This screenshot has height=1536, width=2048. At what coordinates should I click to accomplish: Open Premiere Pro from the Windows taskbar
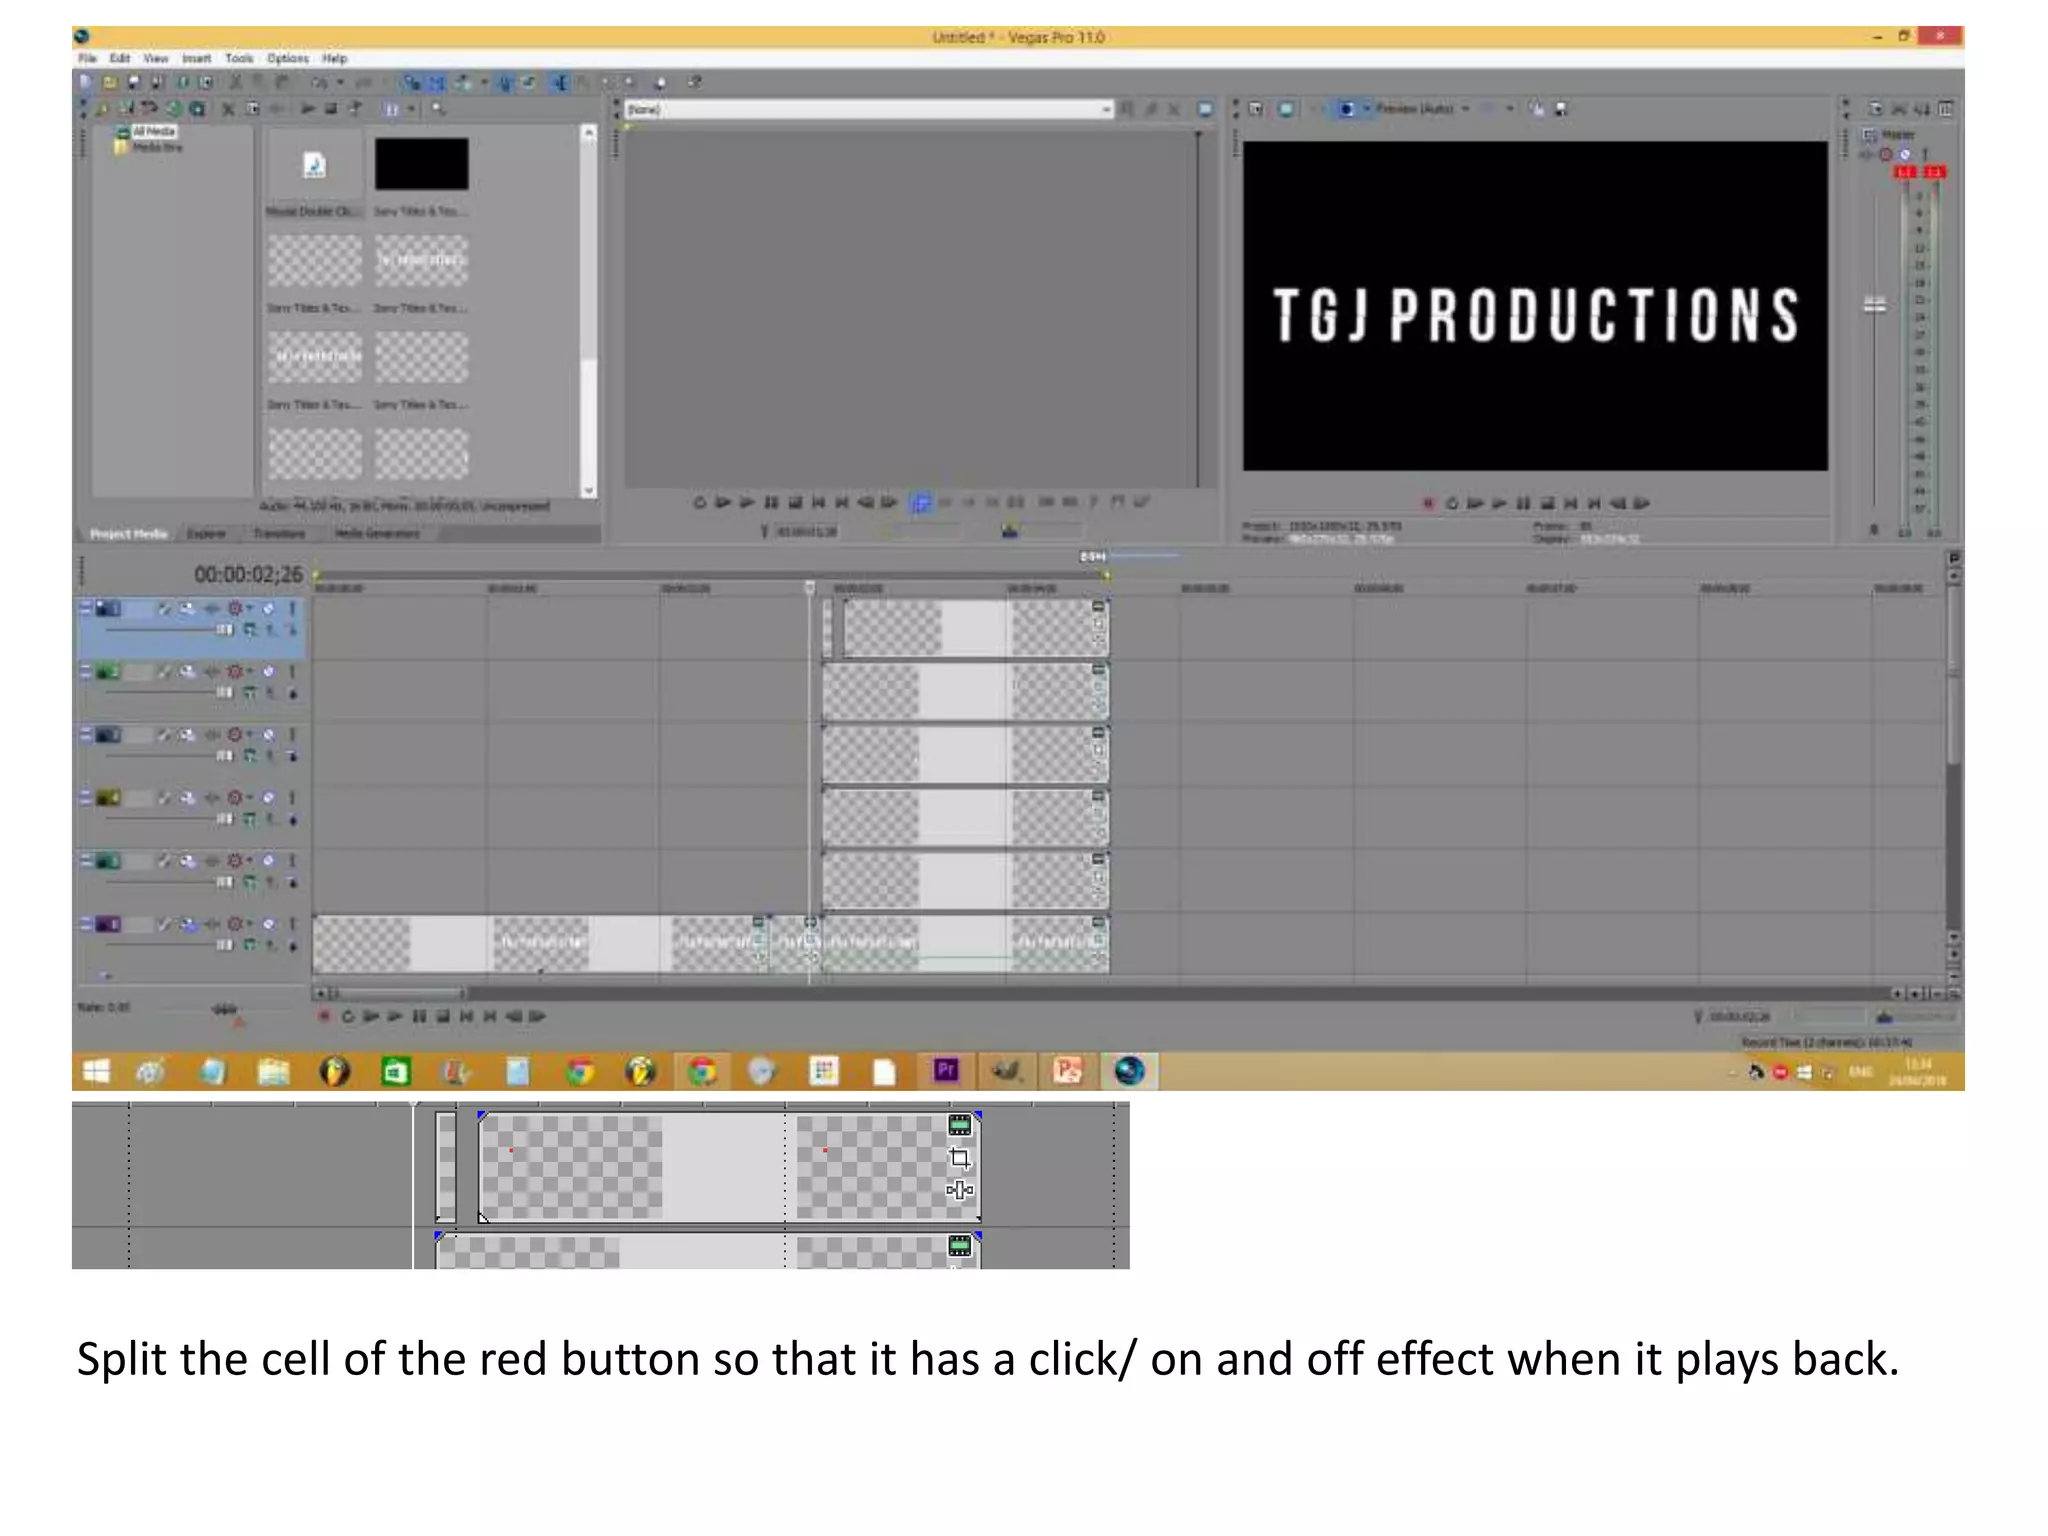point(946,1071)
